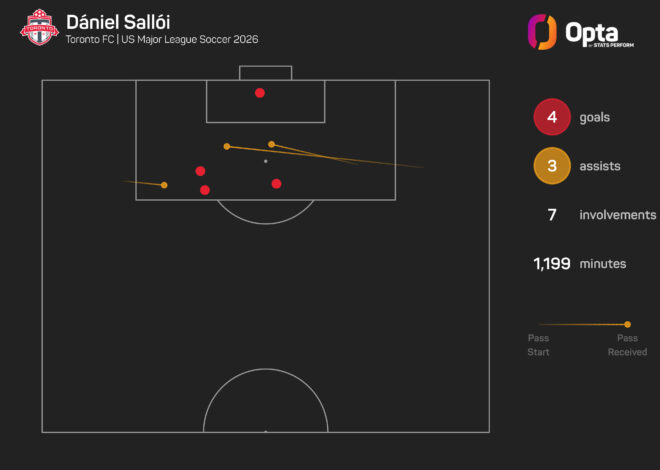Click the orange pass received legend dot
Image resolution: width=660 pixels, height=470 pixels.
pos(628,324)
